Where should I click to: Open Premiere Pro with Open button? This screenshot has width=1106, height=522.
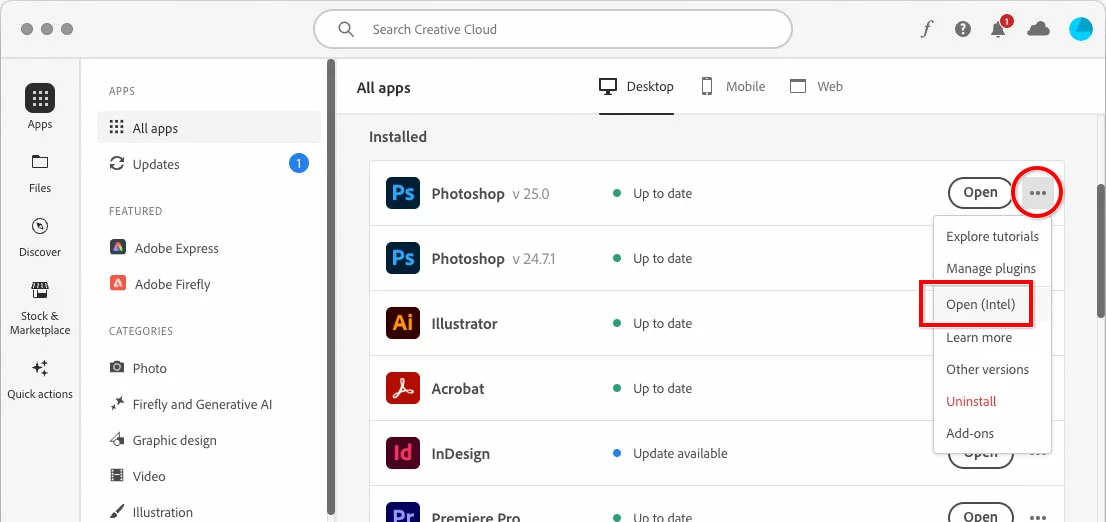pos(980,514)
